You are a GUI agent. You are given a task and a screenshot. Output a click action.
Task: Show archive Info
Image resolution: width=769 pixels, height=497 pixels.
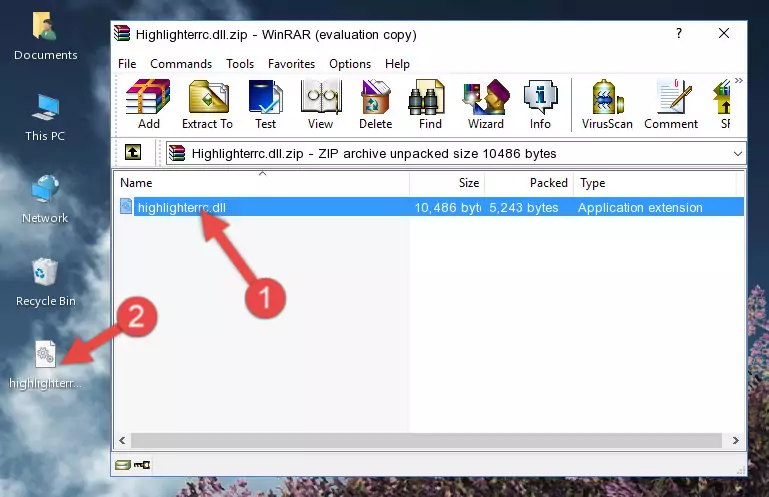click(x=540, y=104)
